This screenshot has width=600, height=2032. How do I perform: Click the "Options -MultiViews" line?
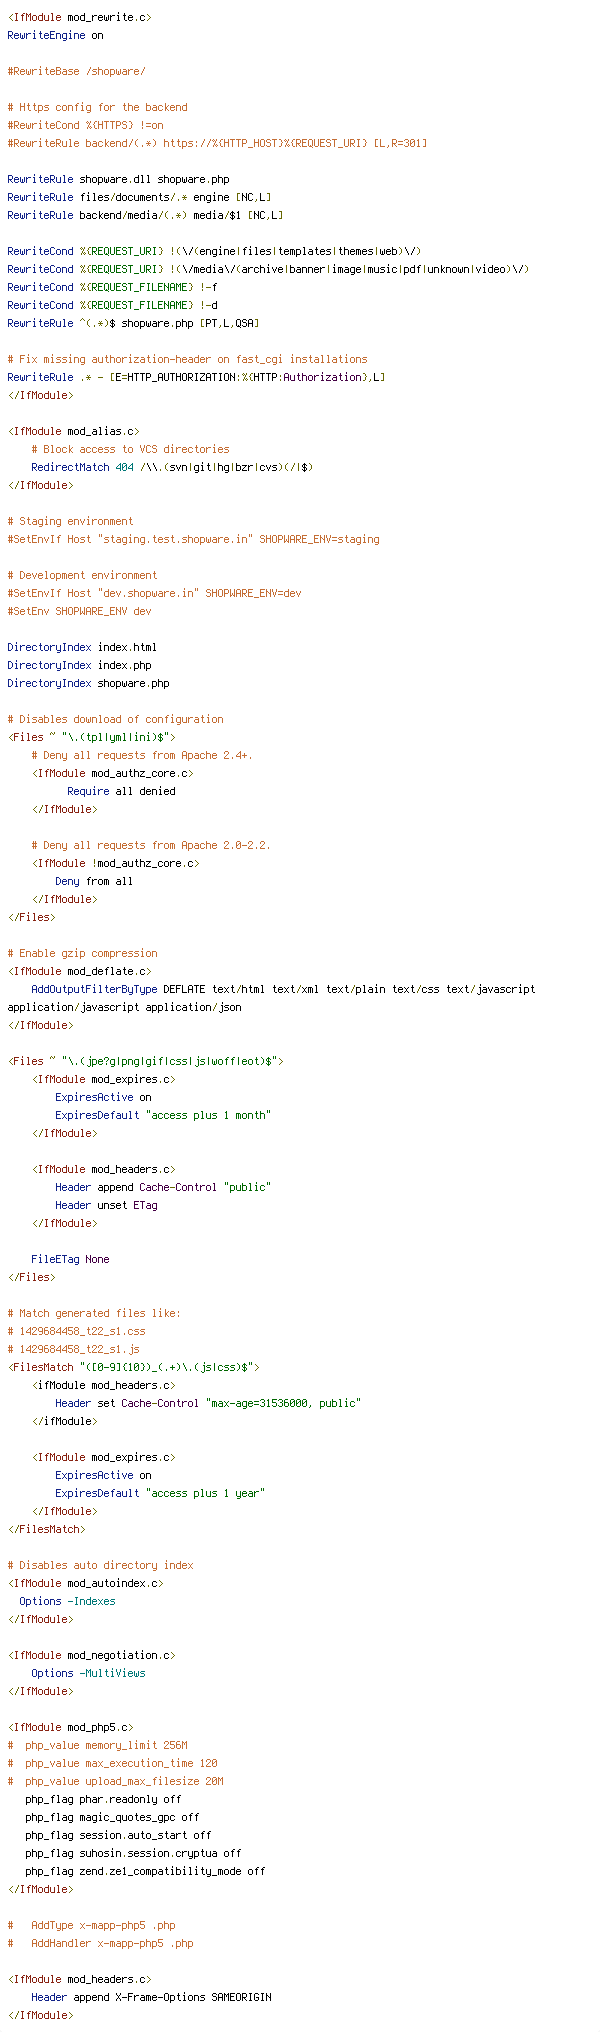(88, 1673)
